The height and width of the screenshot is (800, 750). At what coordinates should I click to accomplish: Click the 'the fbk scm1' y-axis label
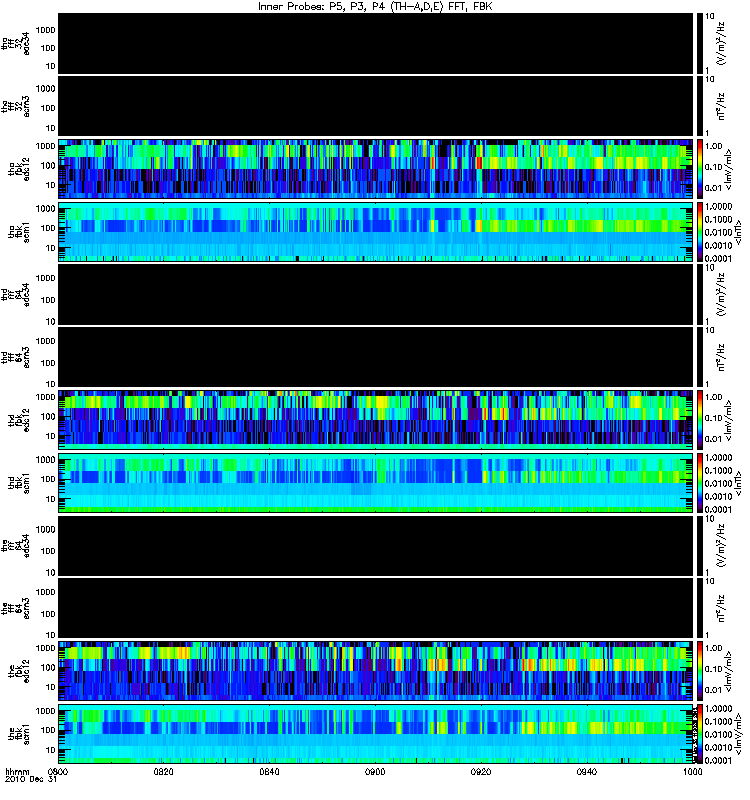tap(19, 734)
